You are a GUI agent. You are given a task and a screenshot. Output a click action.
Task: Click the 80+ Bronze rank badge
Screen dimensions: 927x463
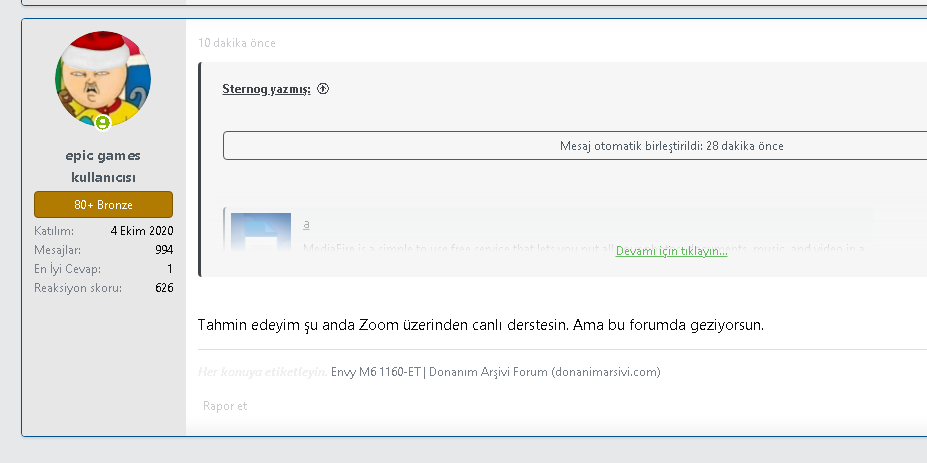click(x=103, y=205)
